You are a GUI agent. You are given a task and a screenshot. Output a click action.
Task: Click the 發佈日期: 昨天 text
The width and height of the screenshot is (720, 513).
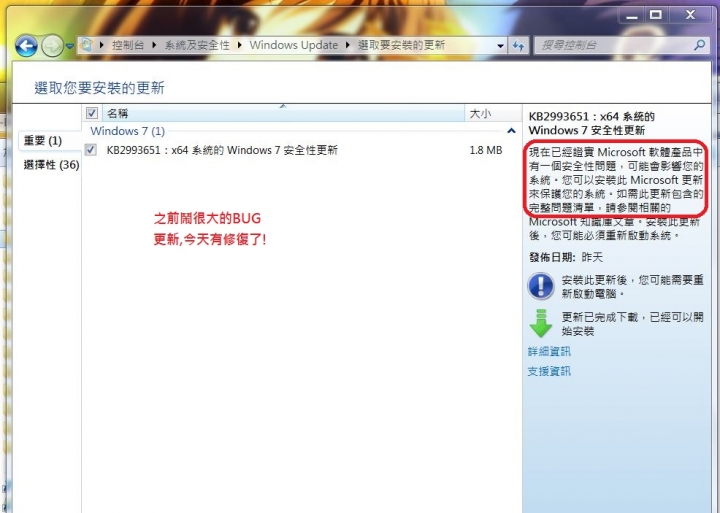(x=566, y=257)
